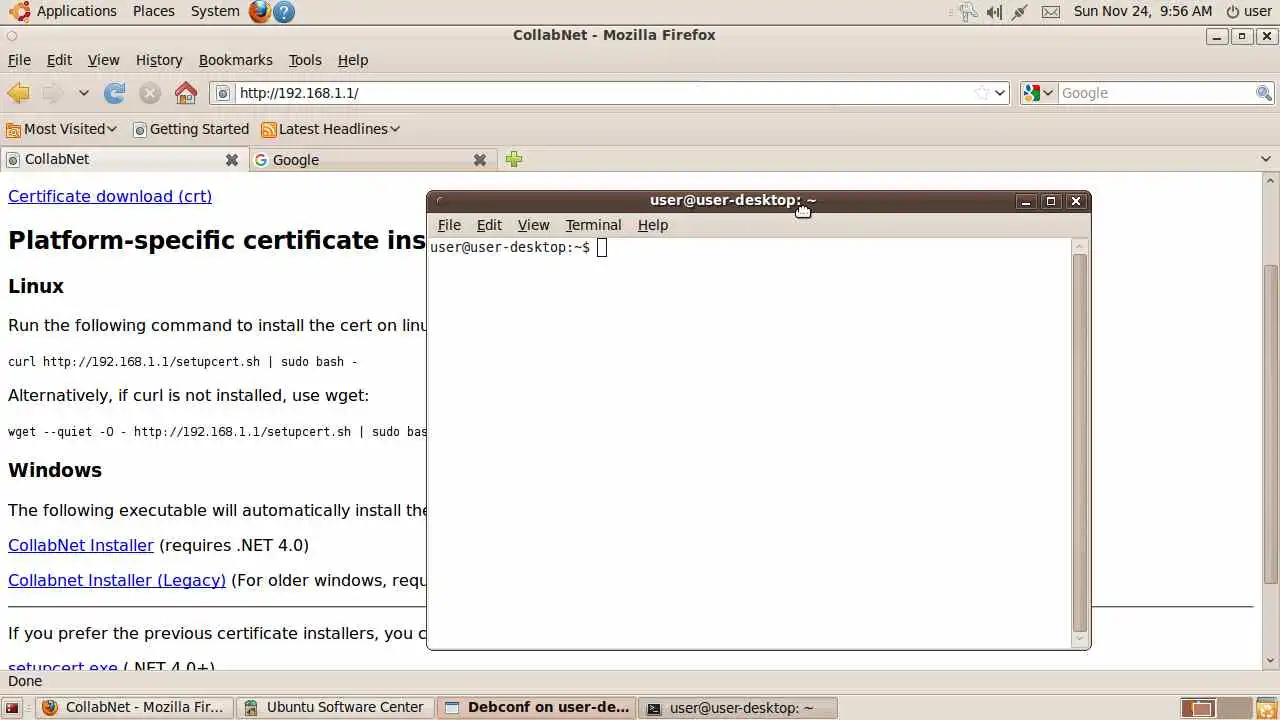This screenshot has width=1280, height=720.
Task: Open the search engine selector dropdown
Action: 1038,93
